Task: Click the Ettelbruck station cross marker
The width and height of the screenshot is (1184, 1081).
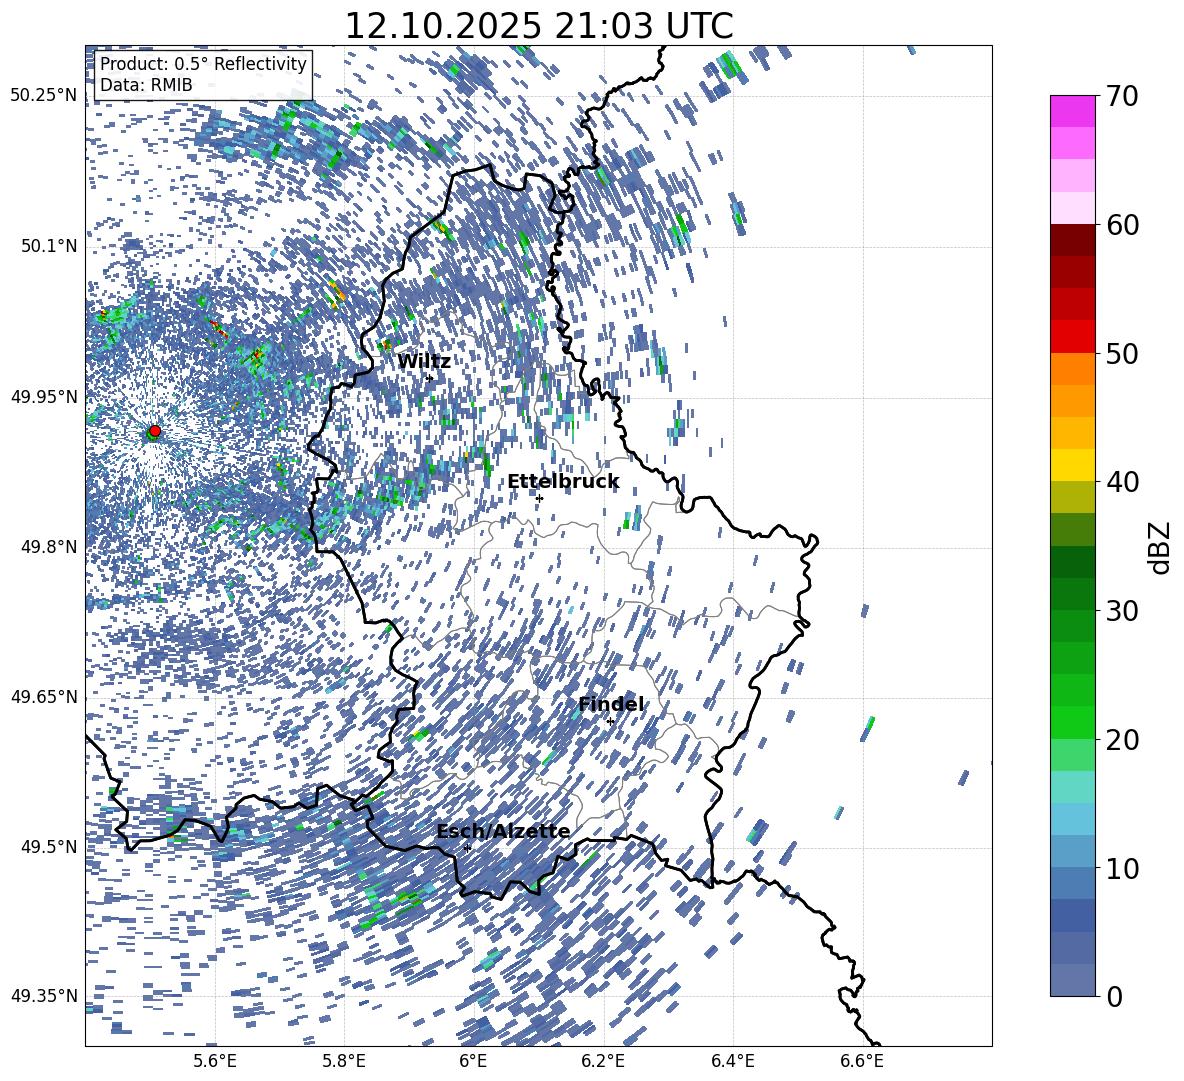Action: (539, 498)
